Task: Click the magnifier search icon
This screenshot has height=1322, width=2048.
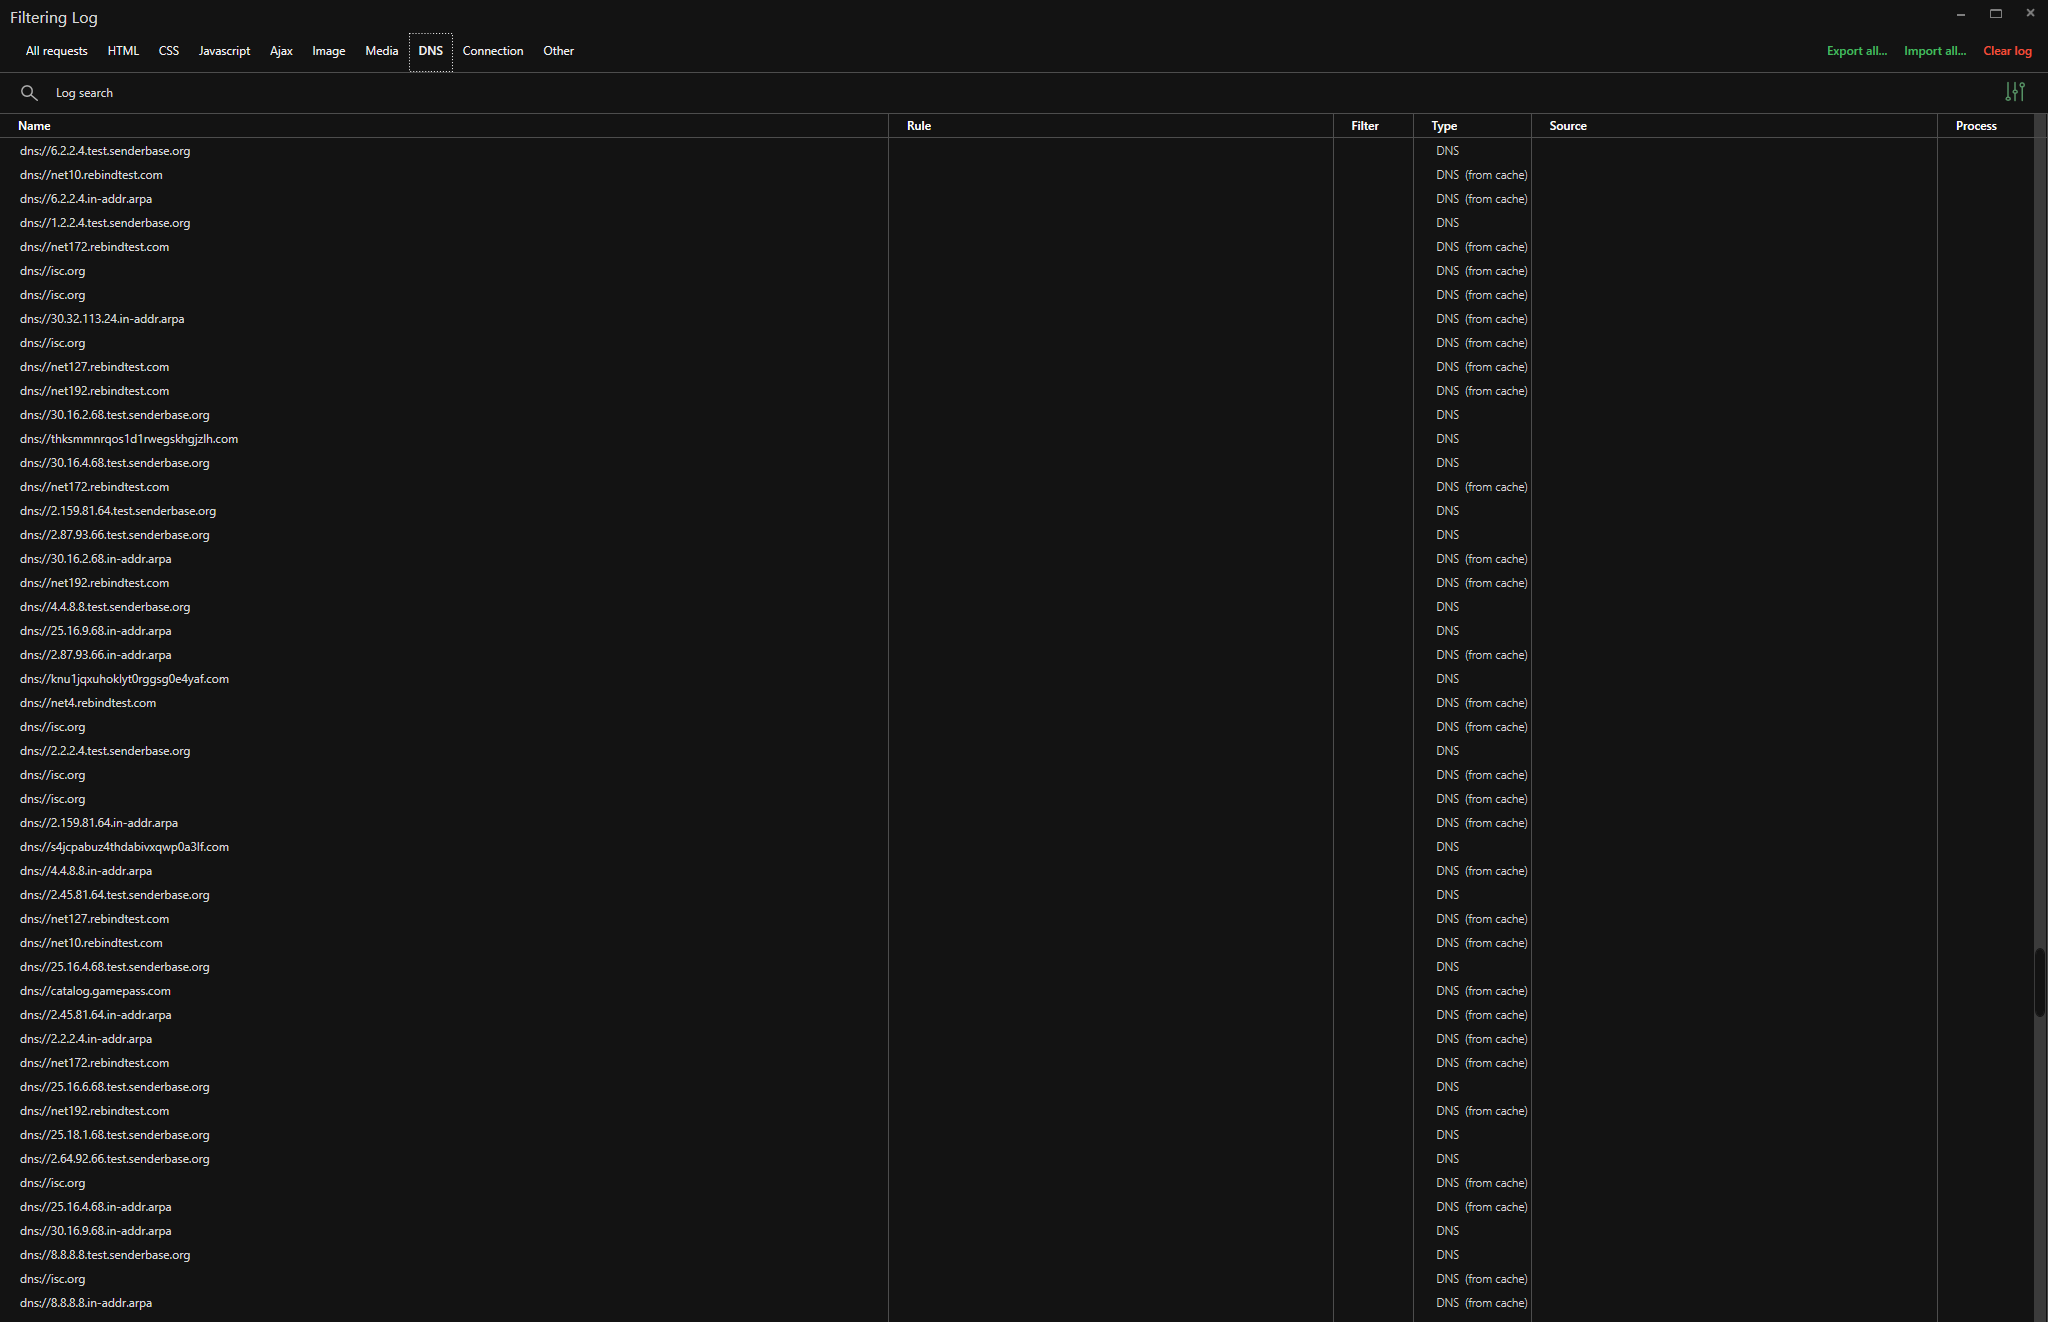Action: tap(29, 93)
